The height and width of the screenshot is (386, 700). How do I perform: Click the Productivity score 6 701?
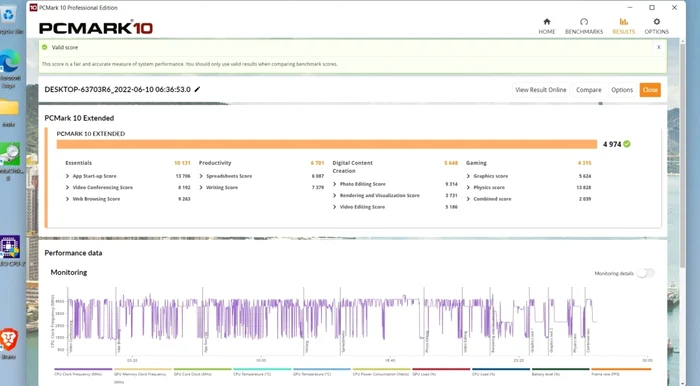click(x=317, y=163)
